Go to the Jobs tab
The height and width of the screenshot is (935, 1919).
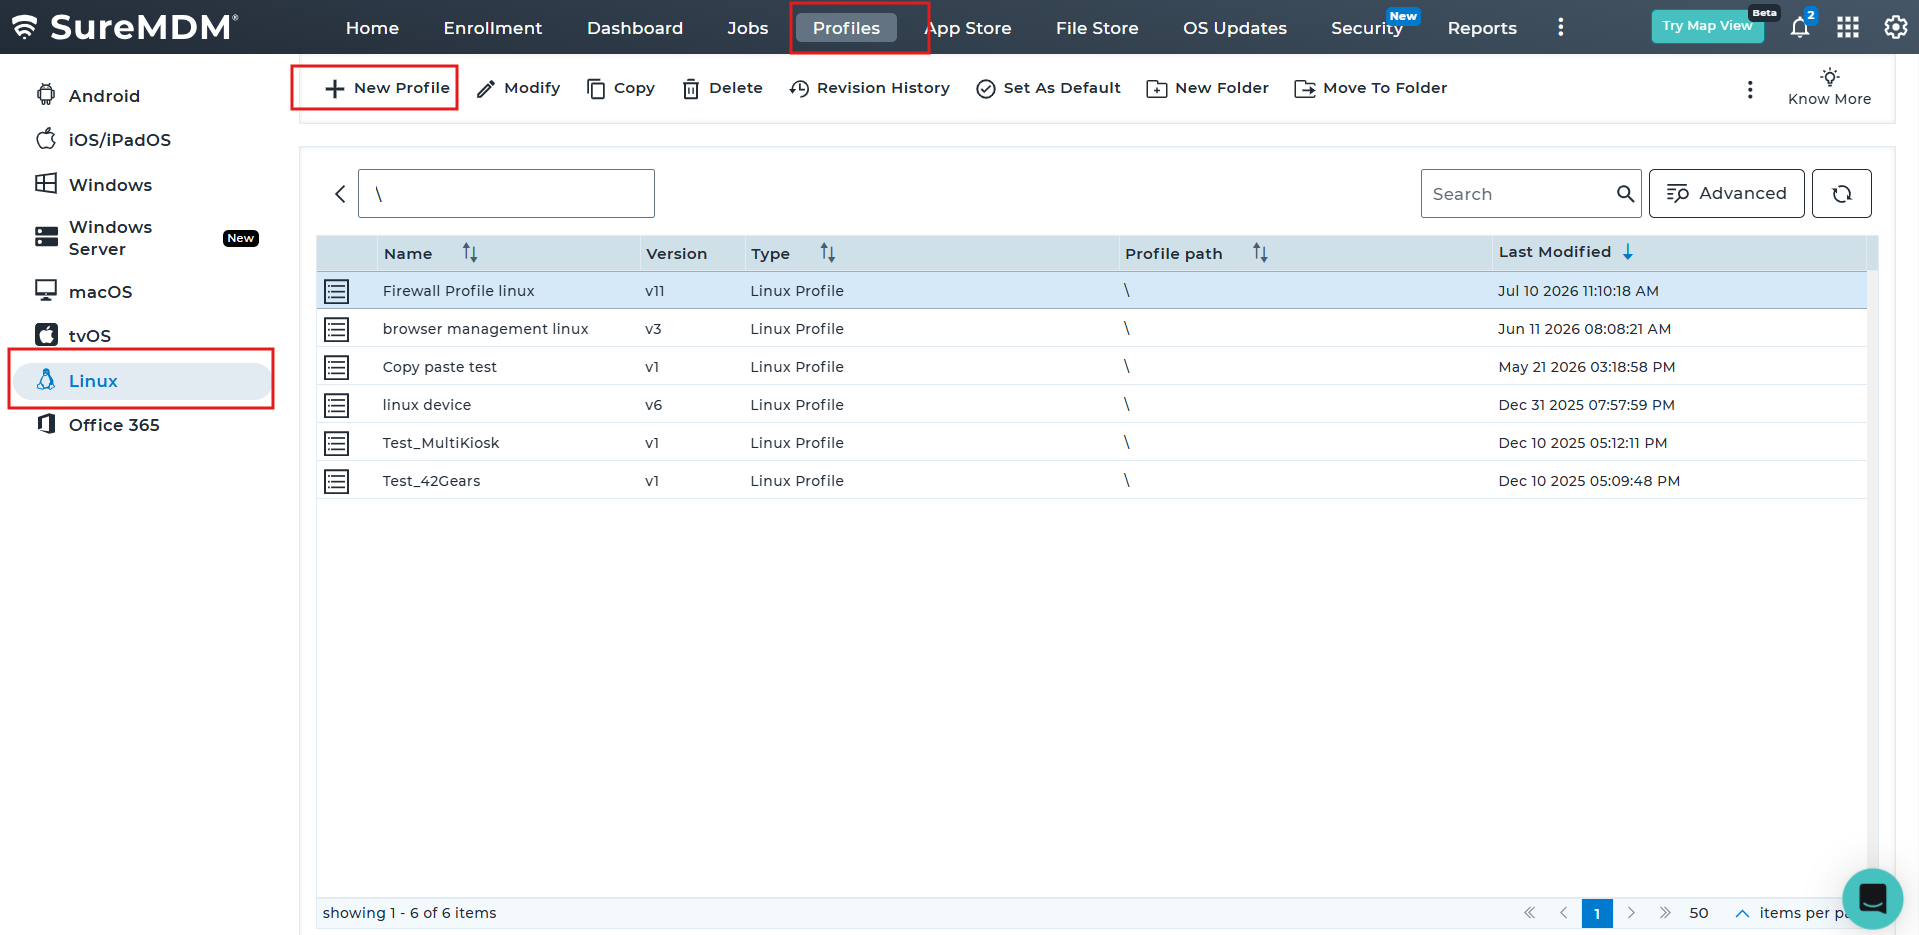[x=748, y=28]
